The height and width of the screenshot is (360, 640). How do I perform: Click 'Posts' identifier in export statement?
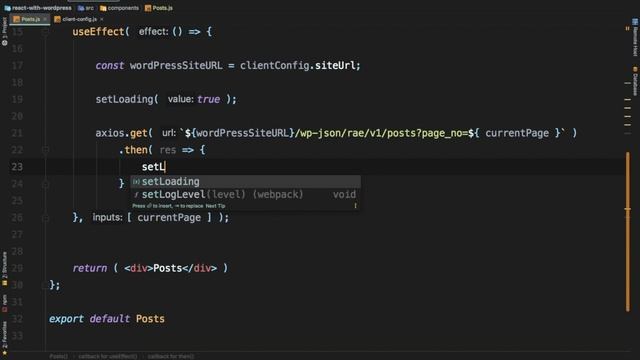150,319
